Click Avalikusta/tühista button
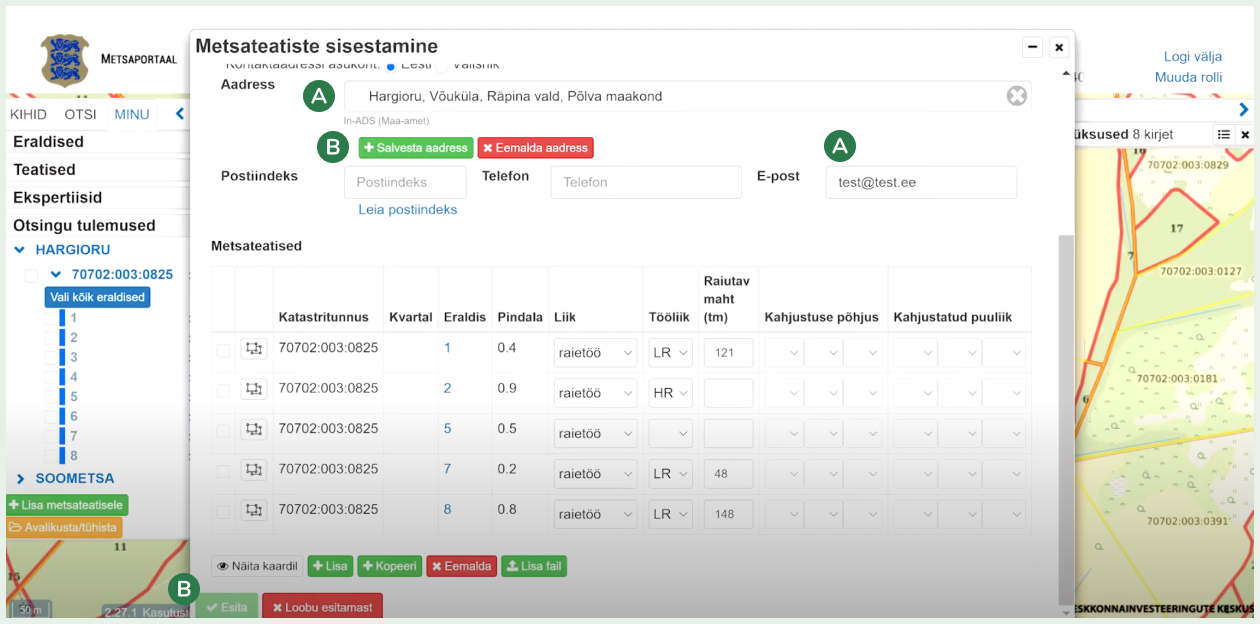This screenshot has height=624, width=1260. tap(64, 527)
